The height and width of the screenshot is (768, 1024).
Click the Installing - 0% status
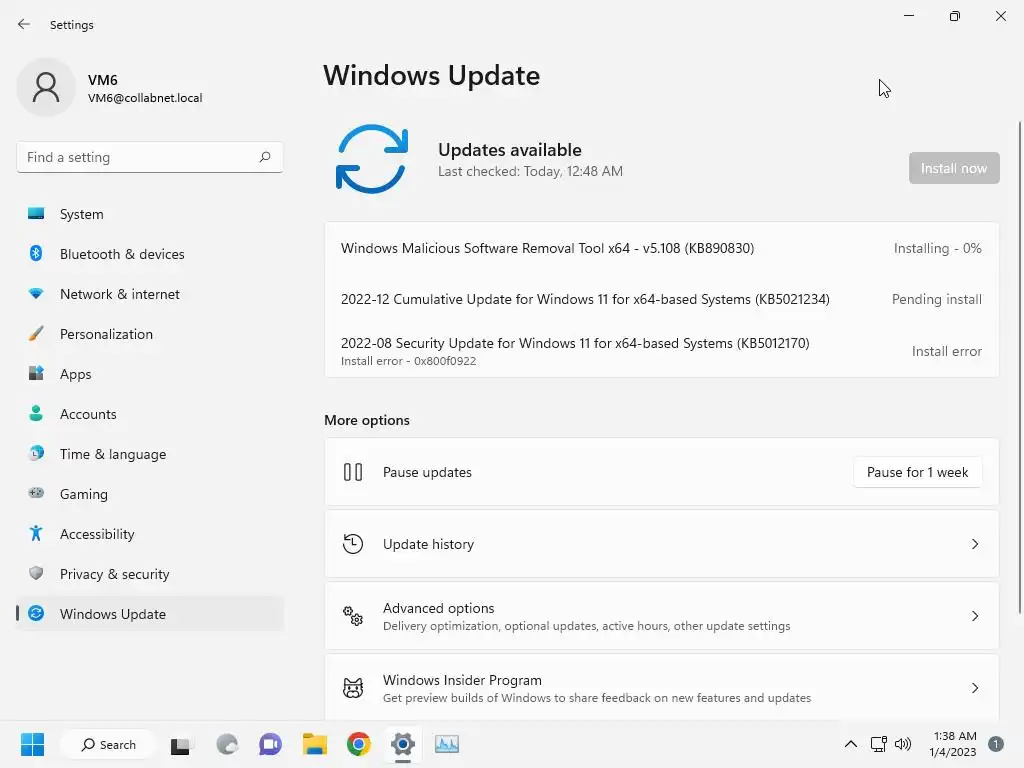pyautogui.click(x=937, y=248)
